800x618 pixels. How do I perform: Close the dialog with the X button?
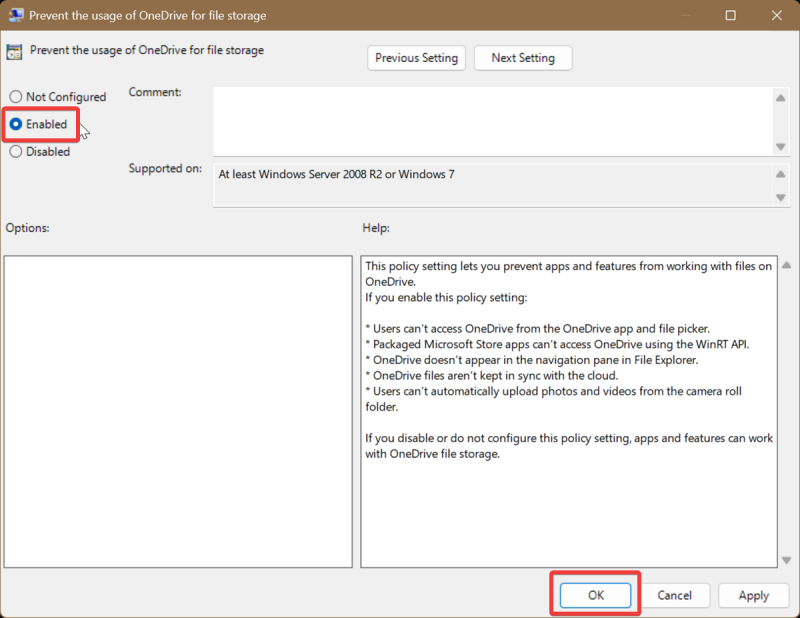point(777,15)
